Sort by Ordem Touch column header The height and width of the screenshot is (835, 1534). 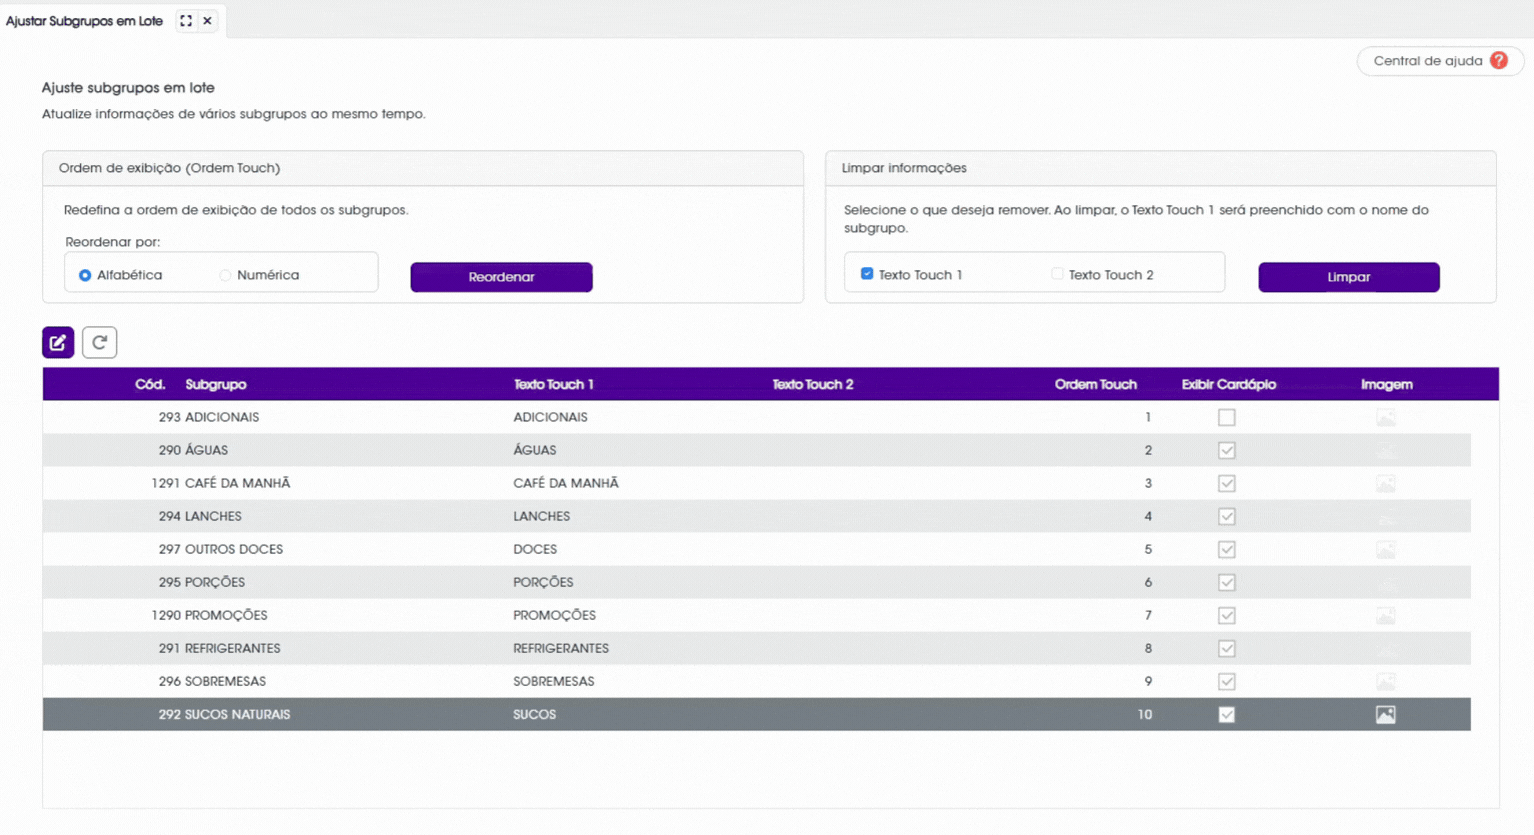coord(1095,384)
